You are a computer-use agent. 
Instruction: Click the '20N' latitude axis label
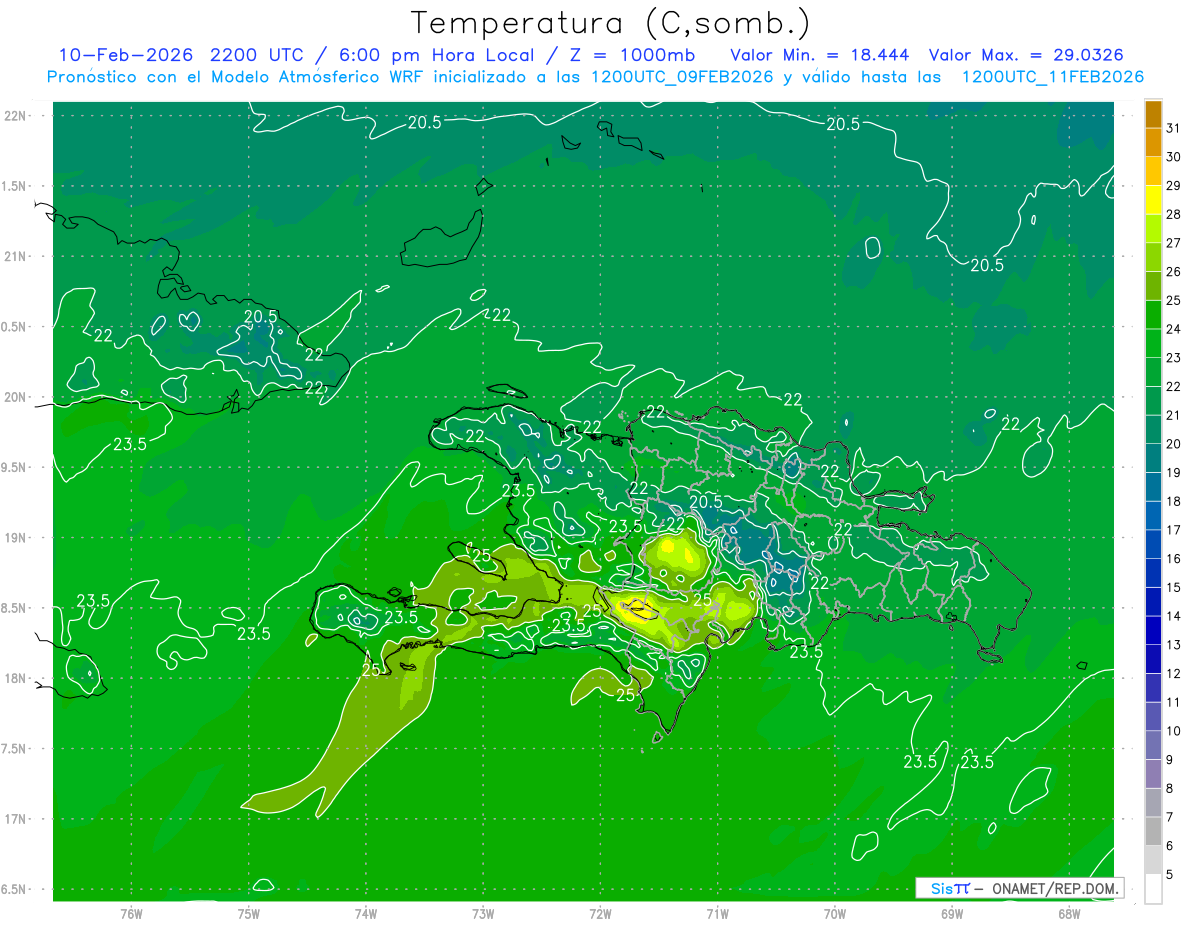point(16,397)
